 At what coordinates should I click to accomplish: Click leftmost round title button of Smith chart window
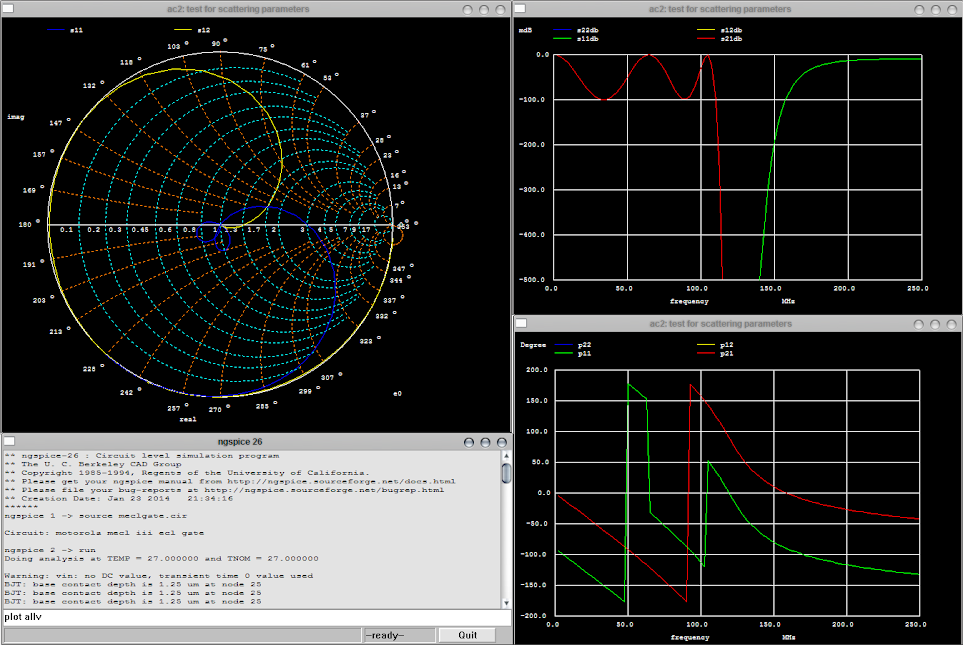[467, 10]
